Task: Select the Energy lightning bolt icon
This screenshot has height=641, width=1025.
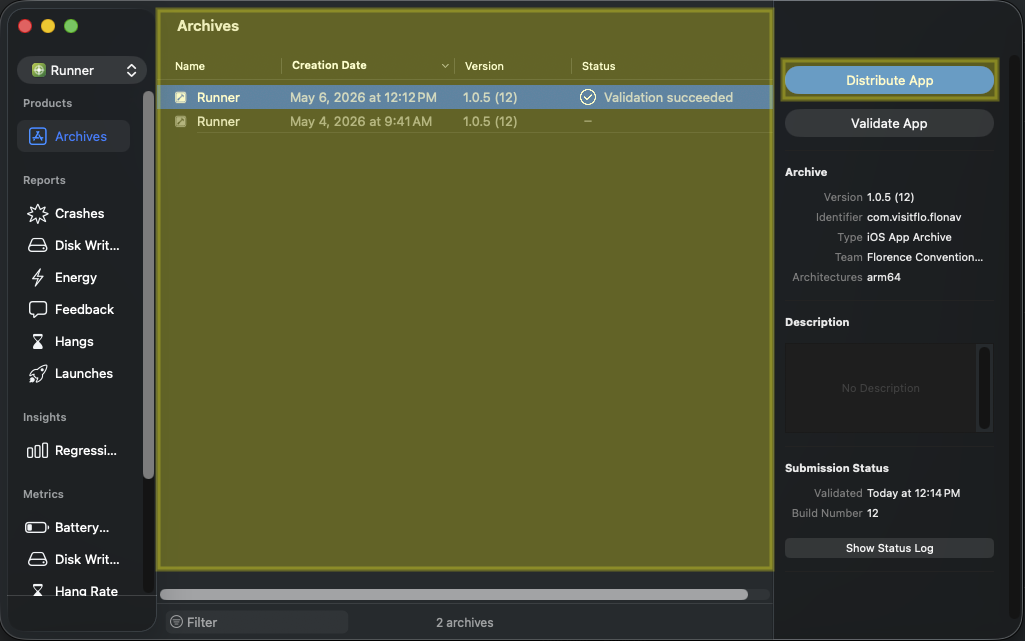Action: pos(37,278)
